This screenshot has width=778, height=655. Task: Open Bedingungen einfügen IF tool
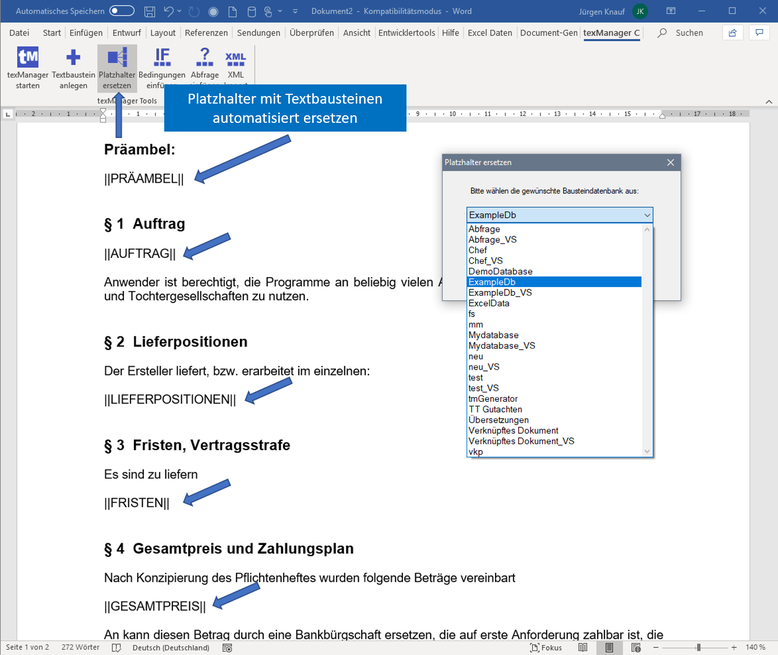click(162, 57)
